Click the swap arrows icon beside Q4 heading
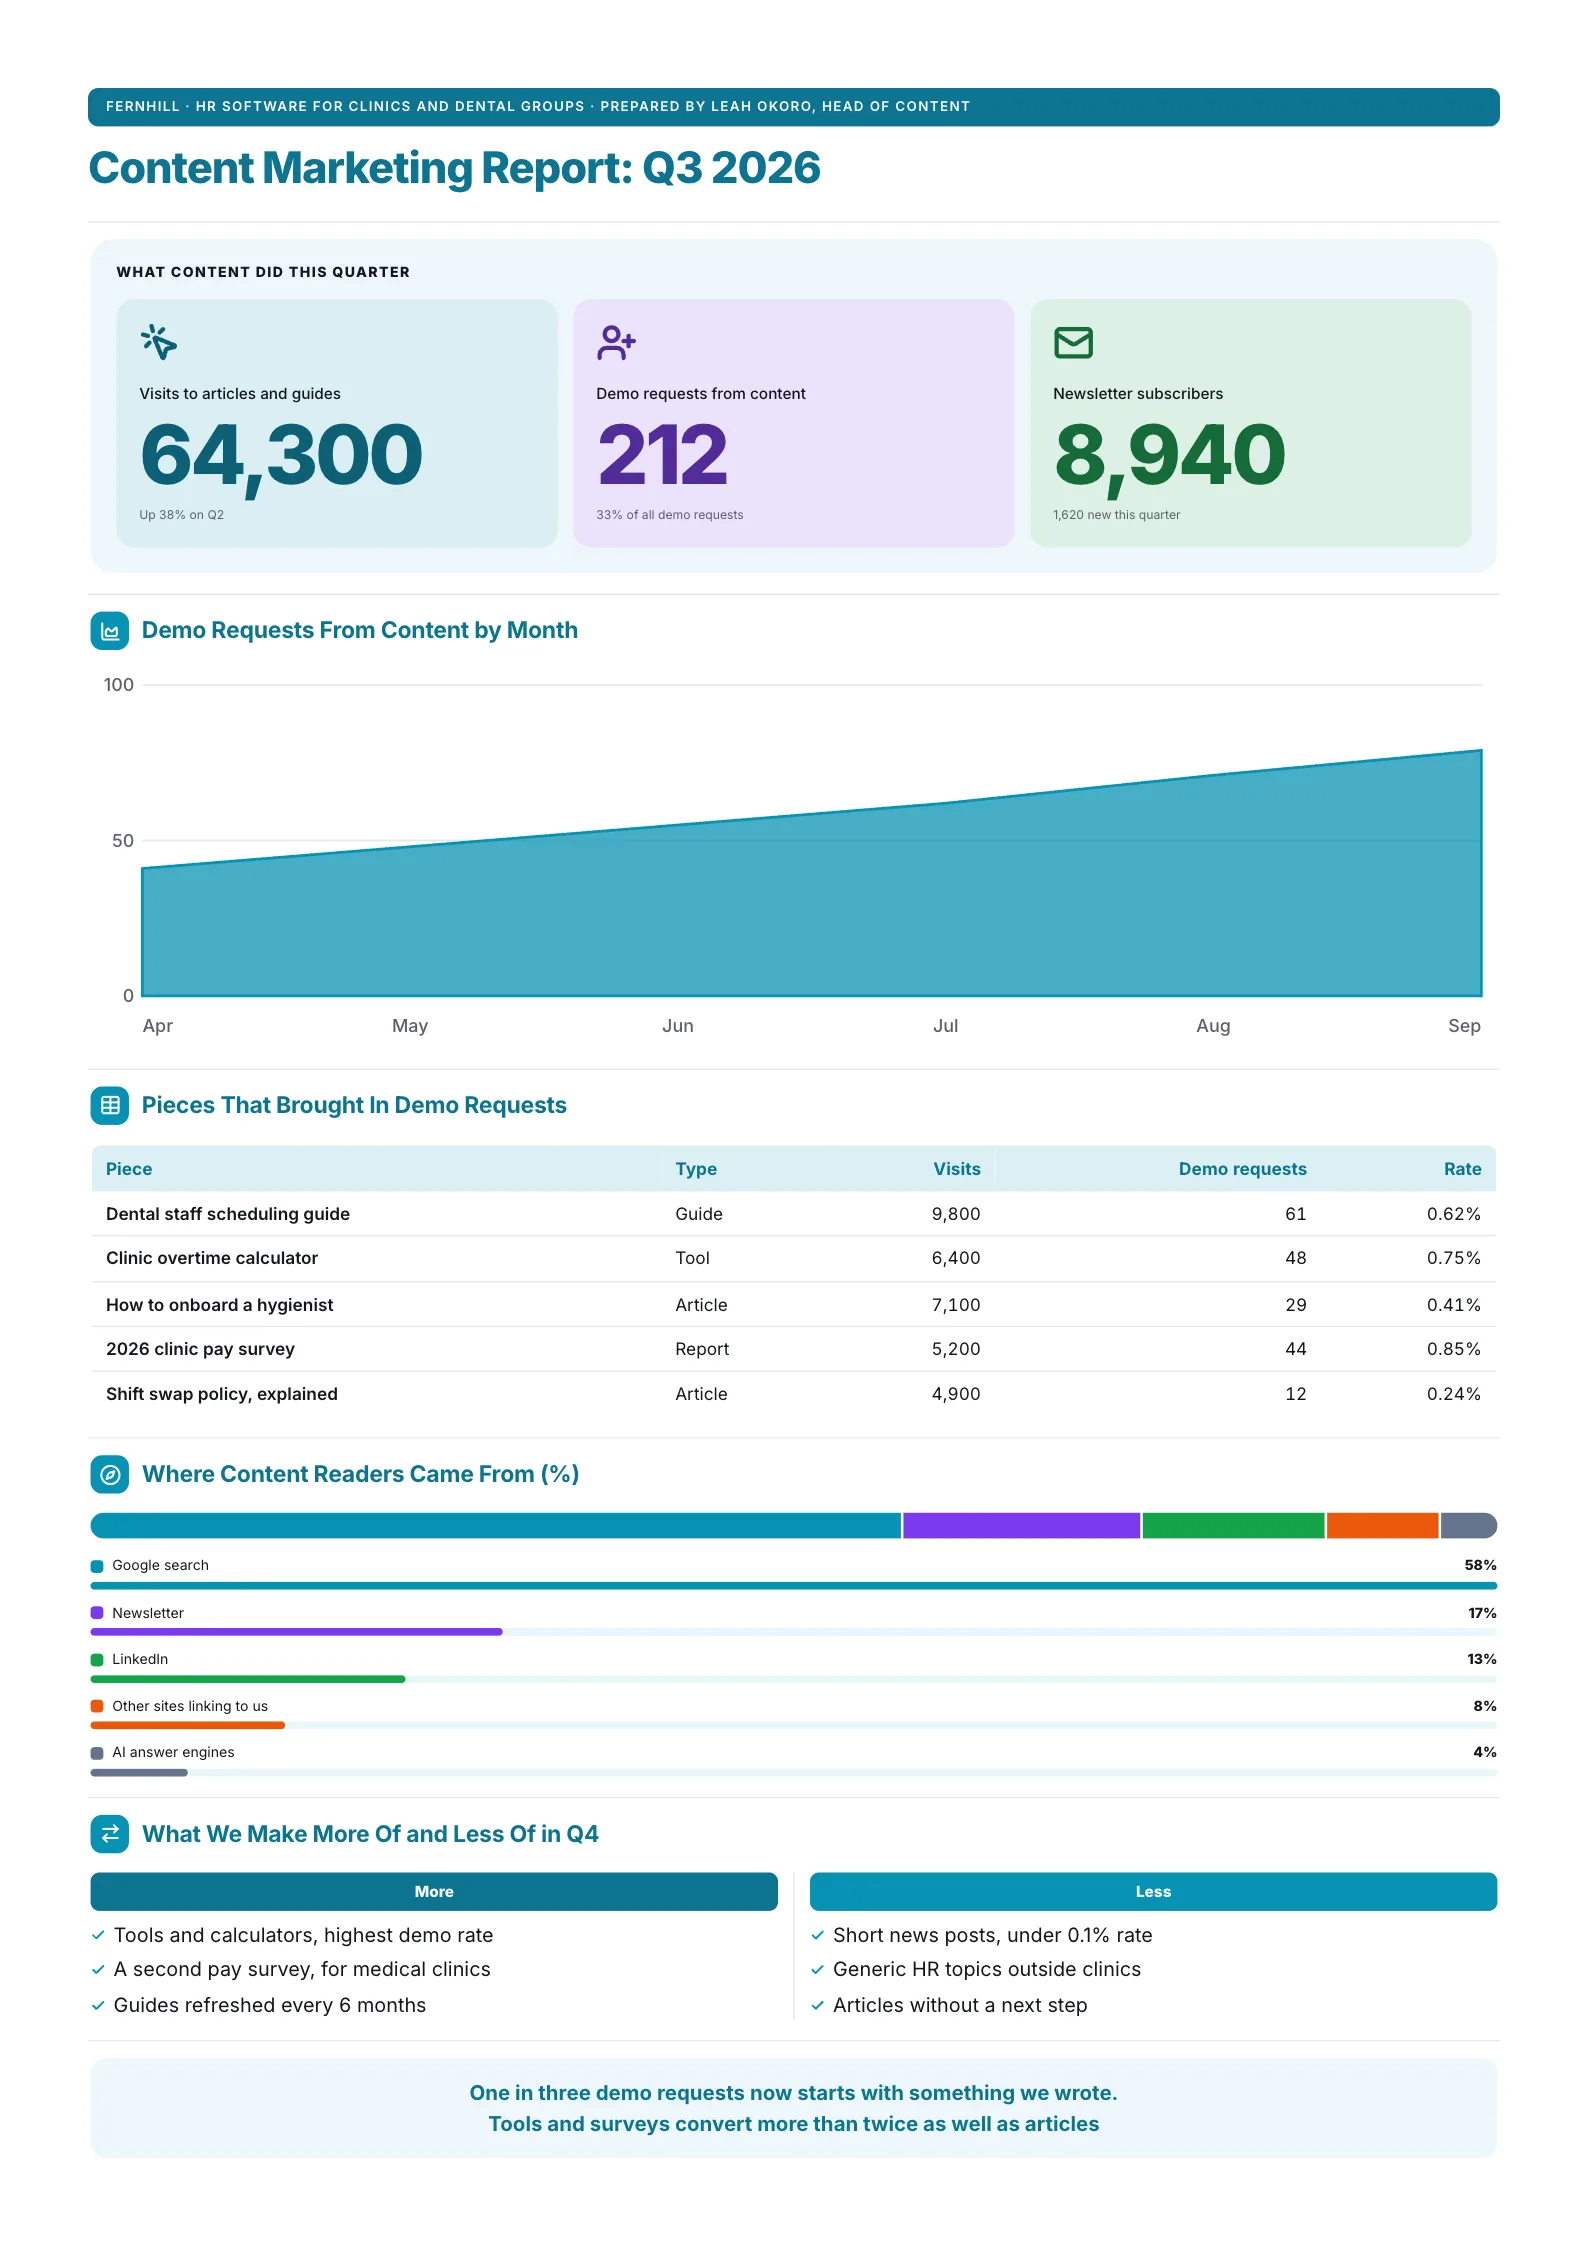This screenshot has width=1588, height=2246. pos(110,1833)
